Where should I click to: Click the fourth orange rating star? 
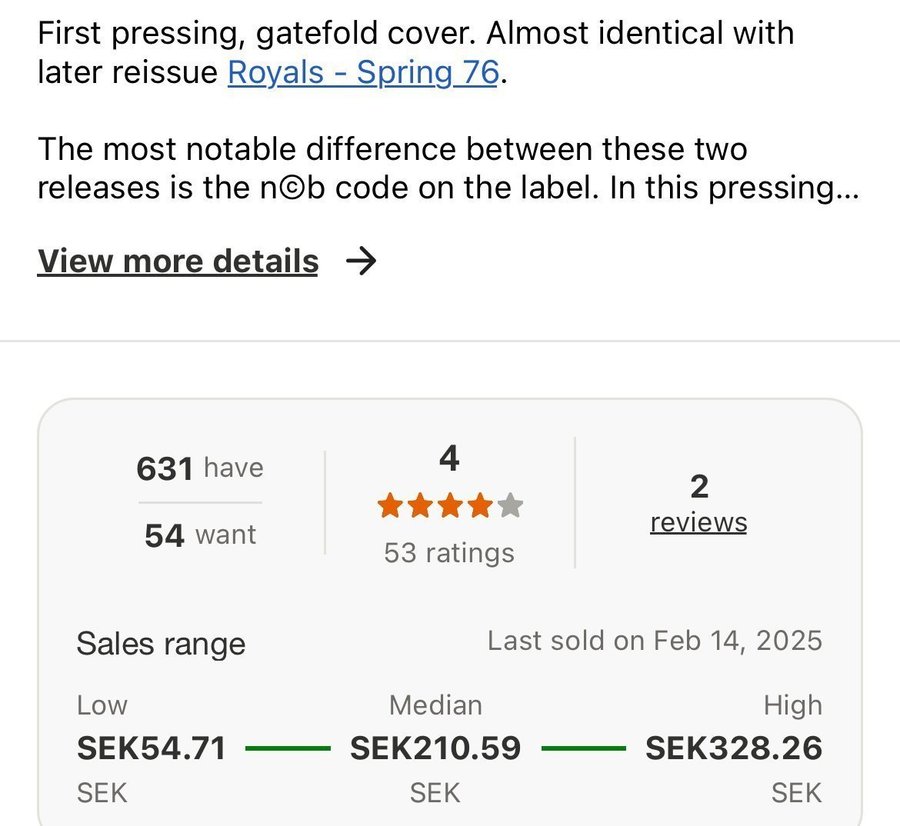[x=480, y=506]
